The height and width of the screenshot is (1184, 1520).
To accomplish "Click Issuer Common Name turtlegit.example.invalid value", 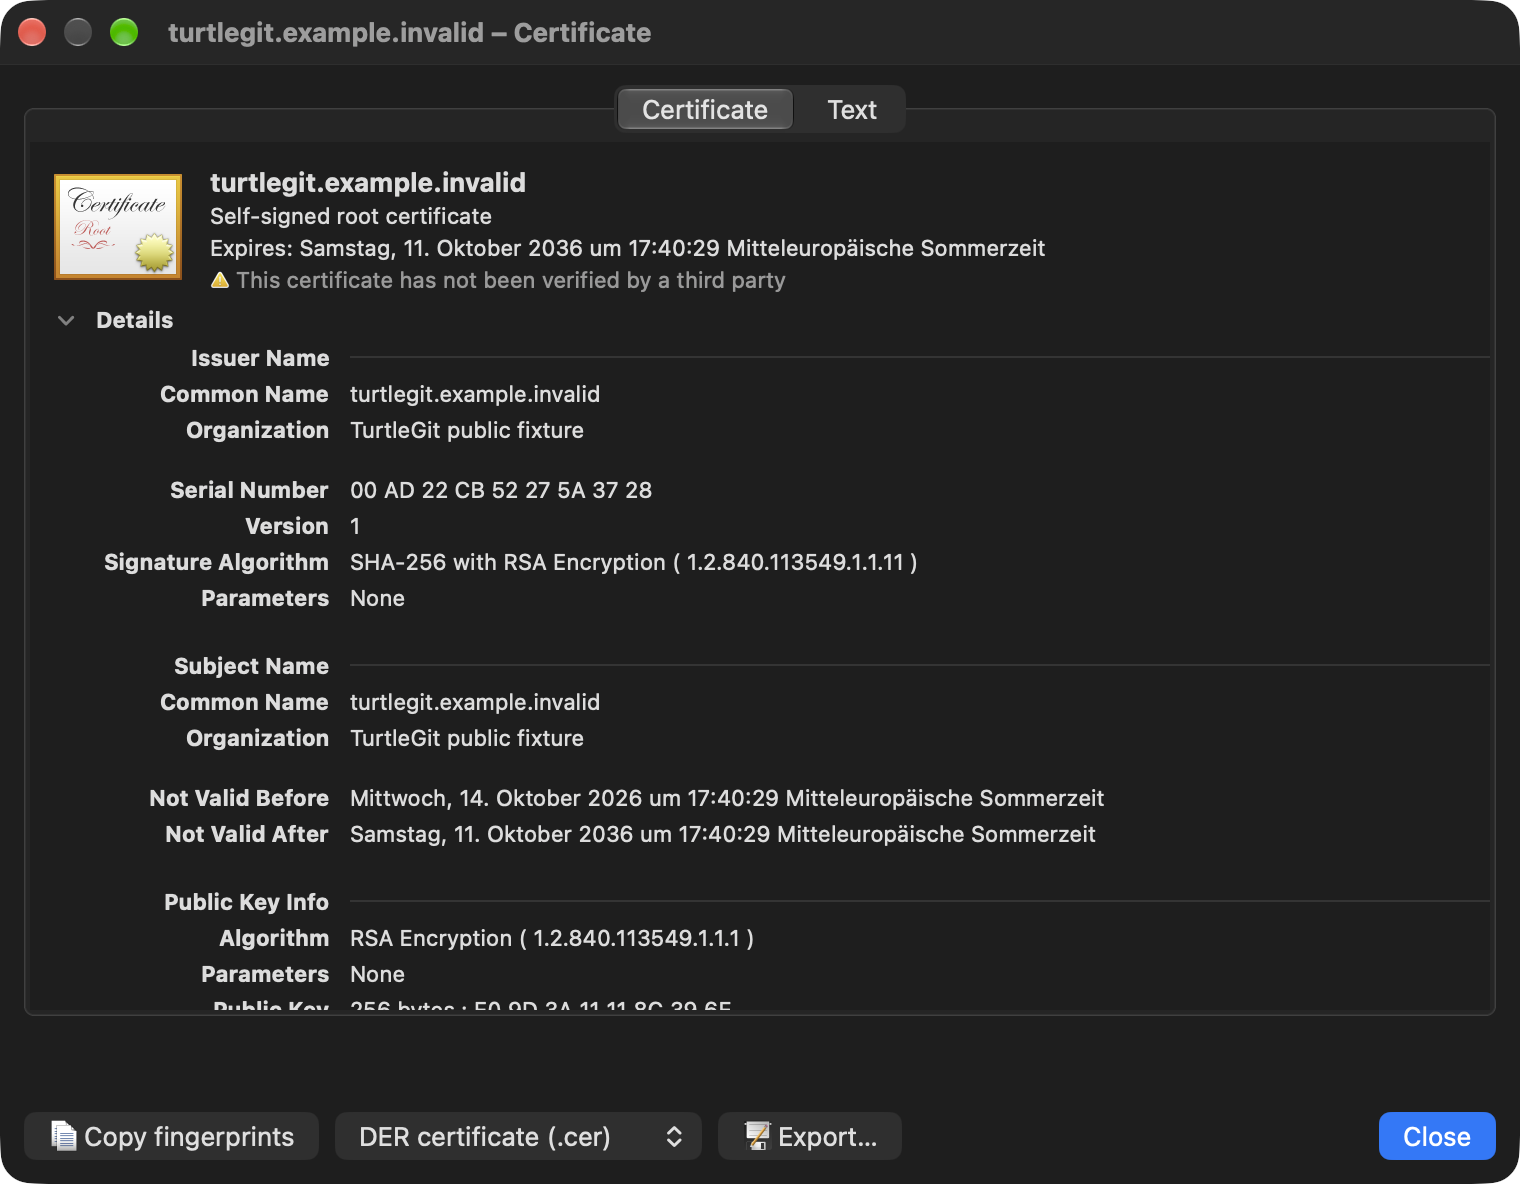I will (475, 394).
